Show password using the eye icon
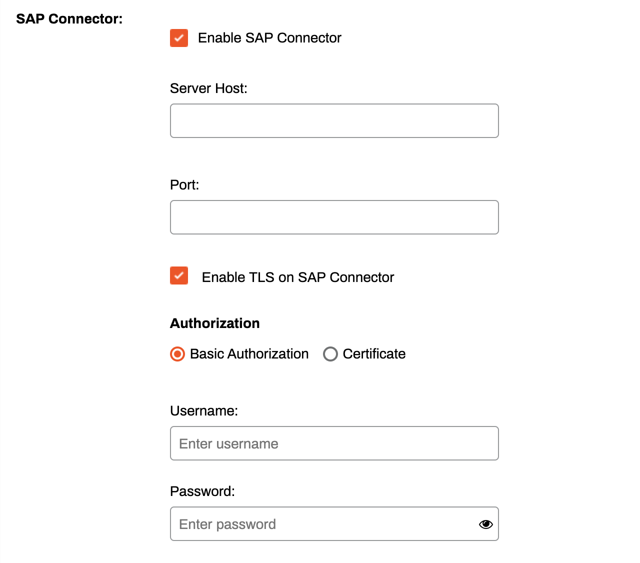640x563 pixels. 485,524
